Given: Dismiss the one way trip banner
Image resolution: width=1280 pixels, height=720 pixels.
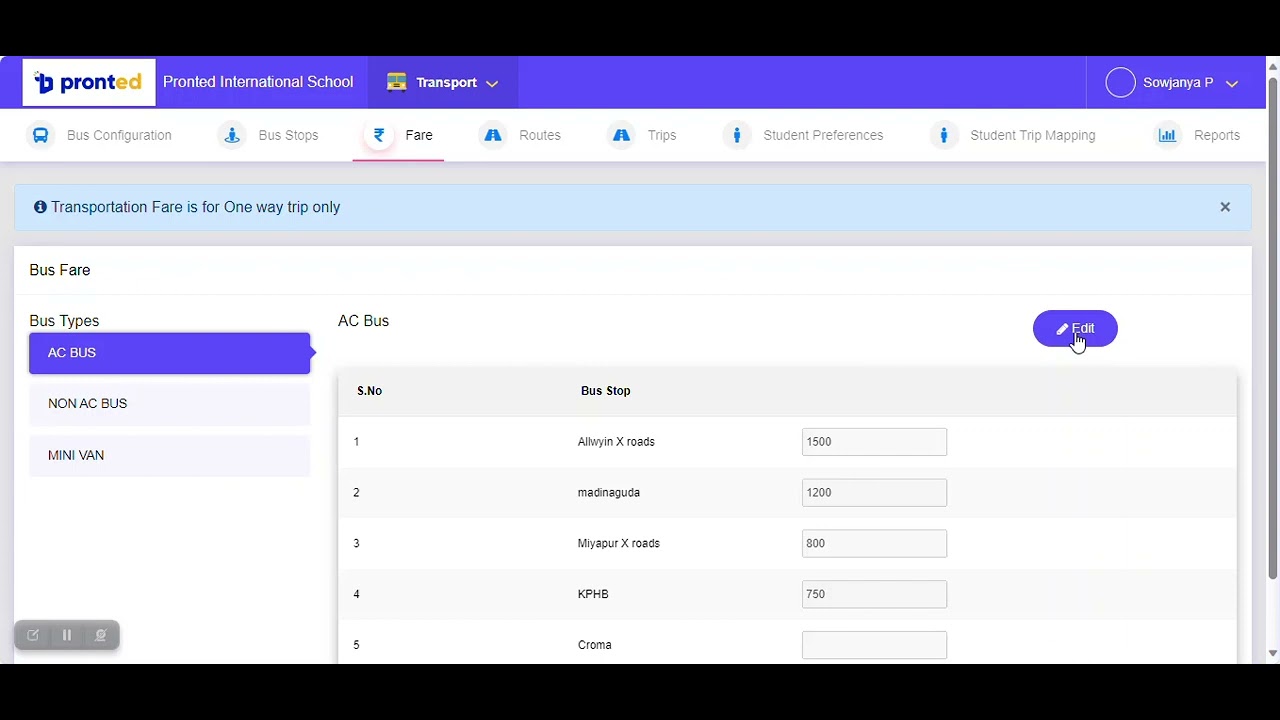Looking at the screenshot, I should click(x=1225, y=207).
